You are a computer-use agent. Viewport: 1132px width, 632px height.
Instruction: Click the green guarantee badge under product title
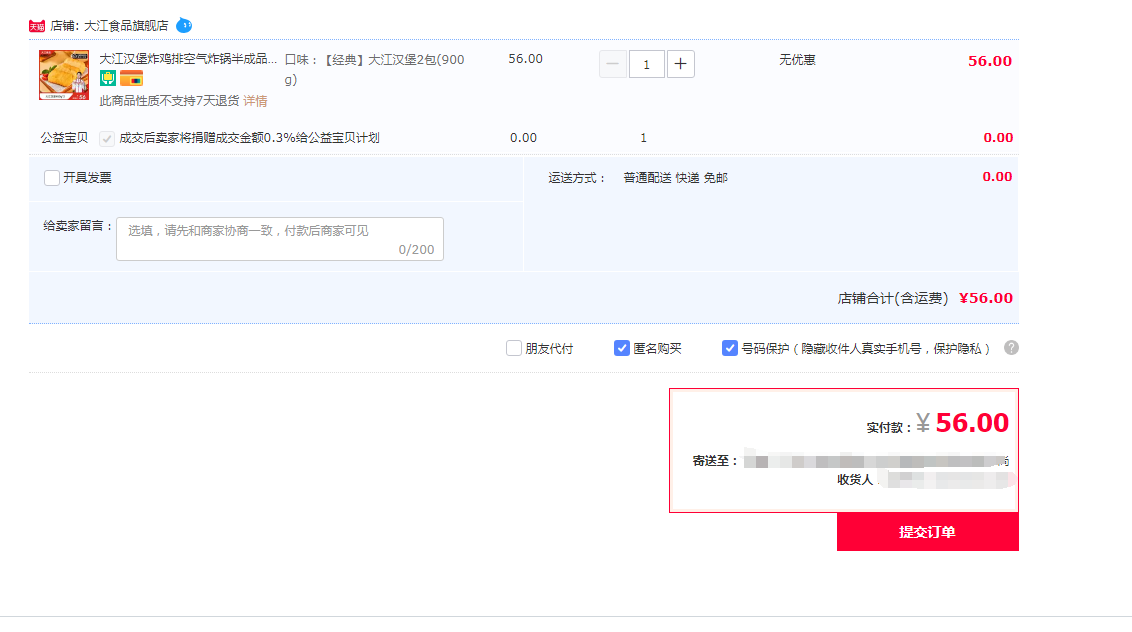tap(108, 78)
